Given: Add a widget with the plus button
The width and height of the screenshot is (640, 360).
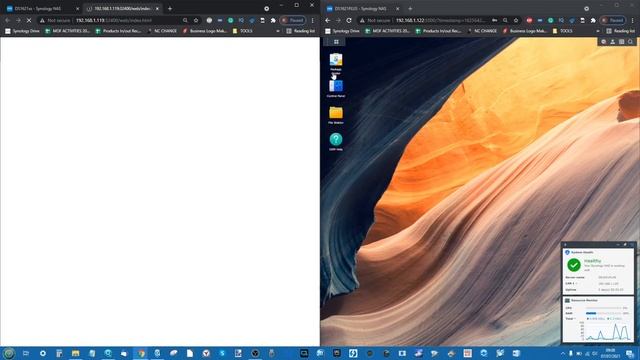Looking at the screenshot, I should (565, 244).
